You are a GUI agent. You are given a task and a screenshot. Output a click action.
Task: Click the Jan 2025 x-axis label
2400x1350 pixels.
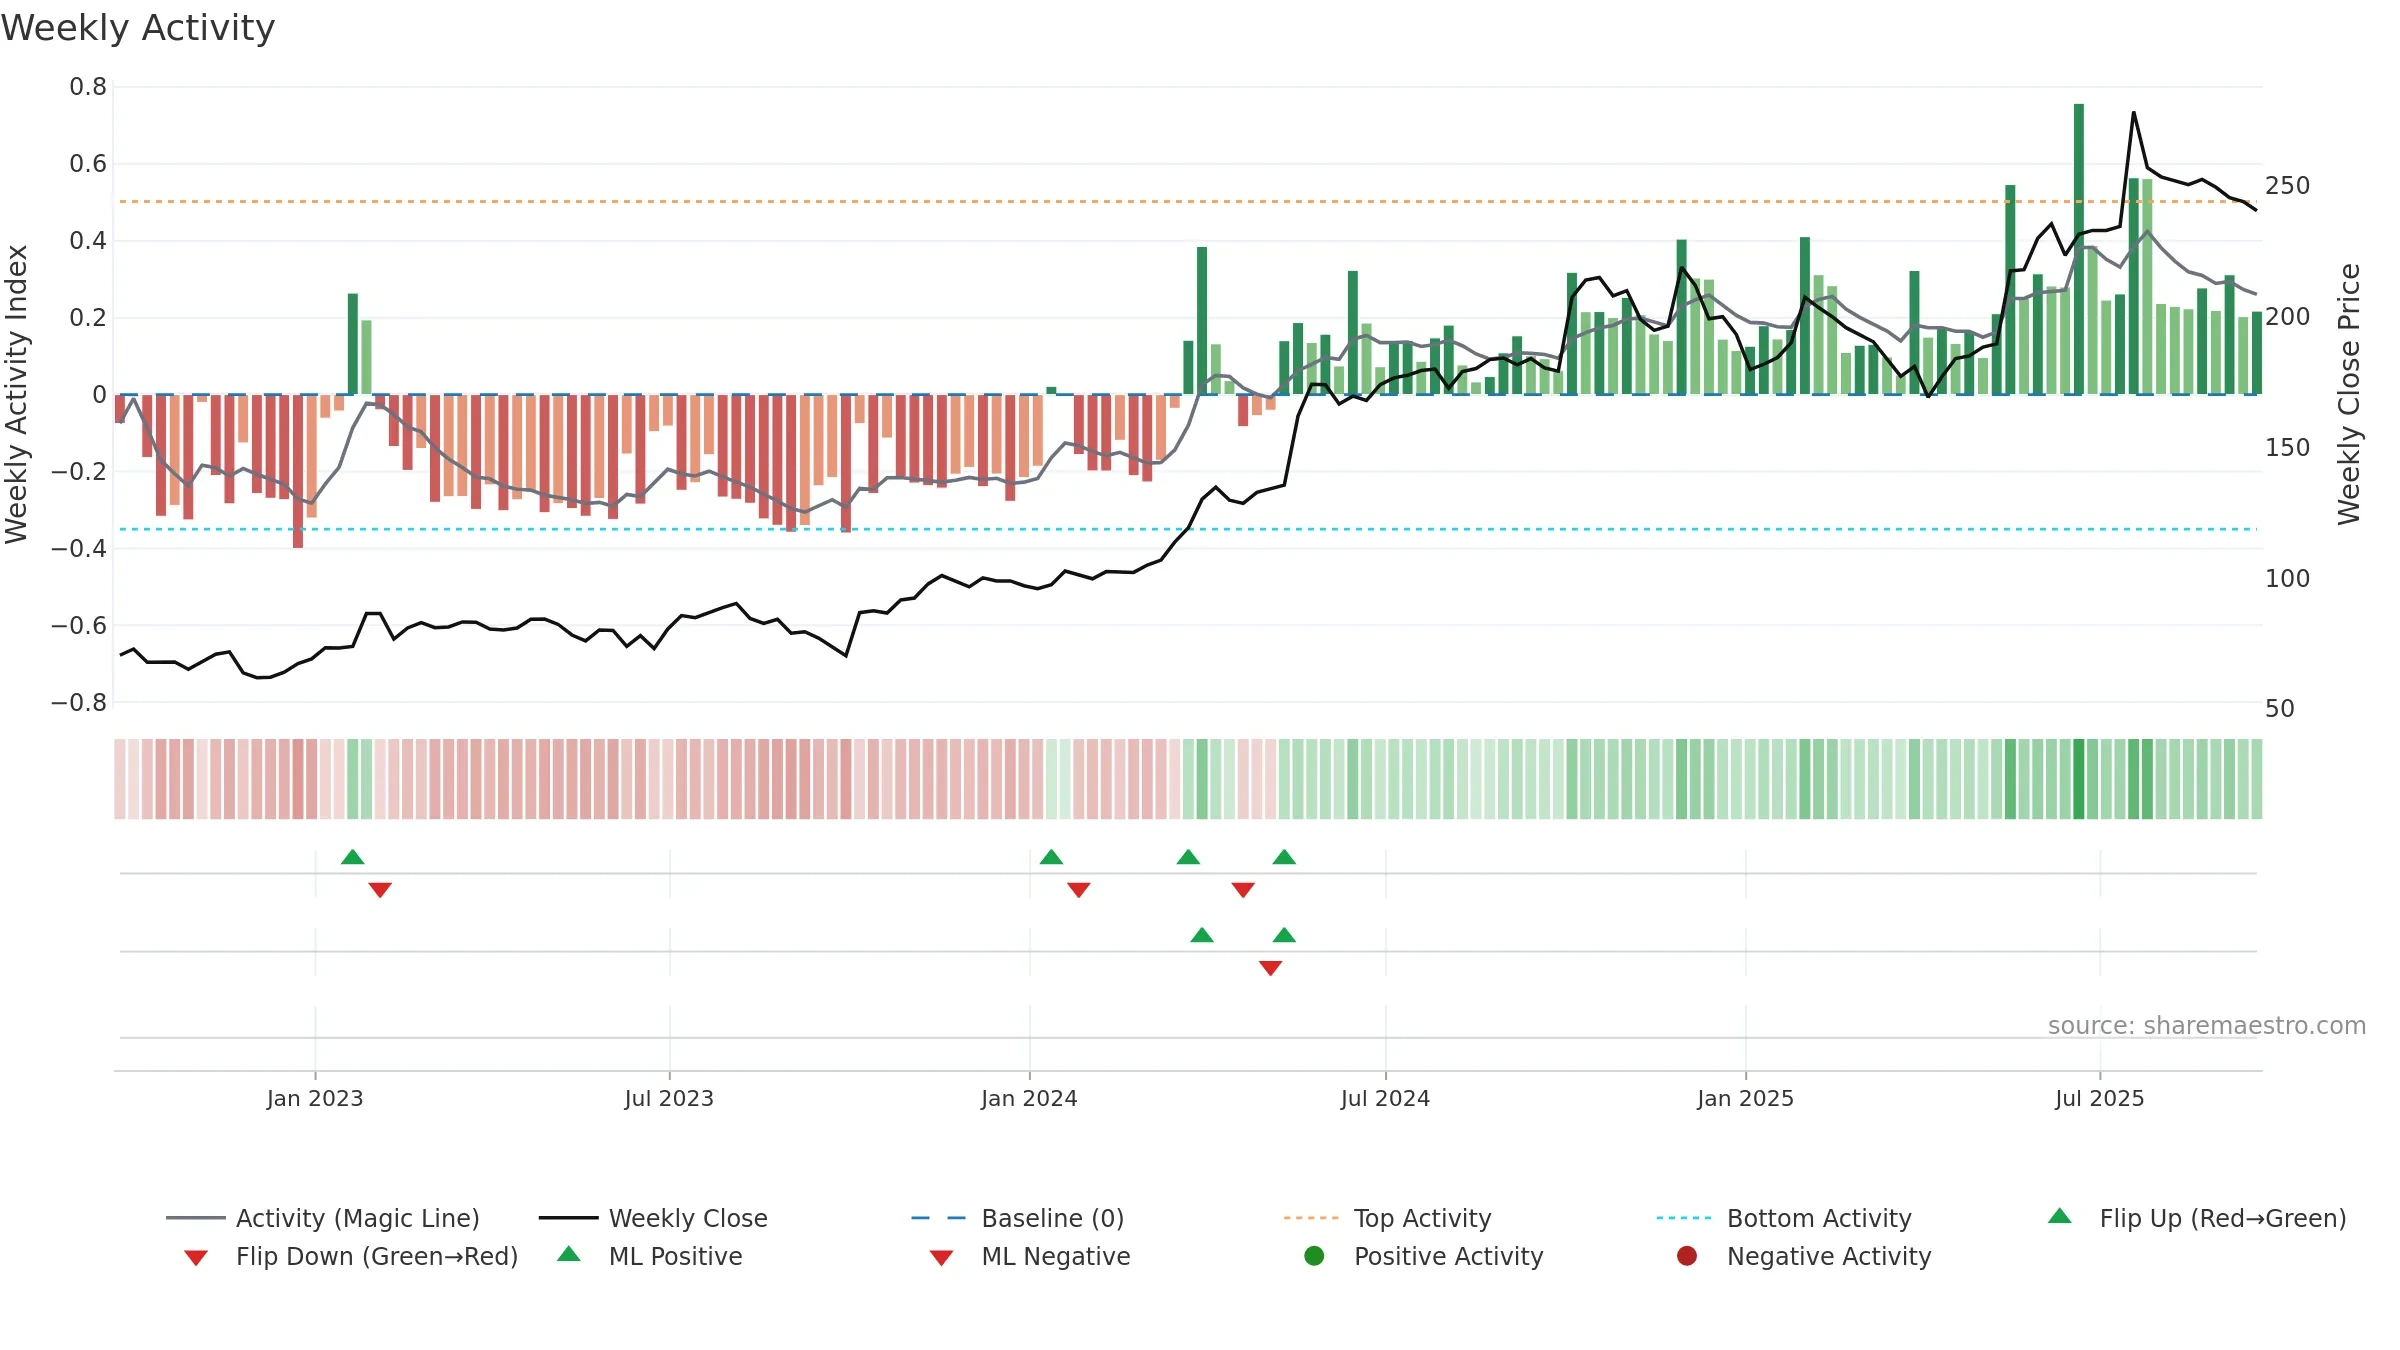click(1745, 1099)
